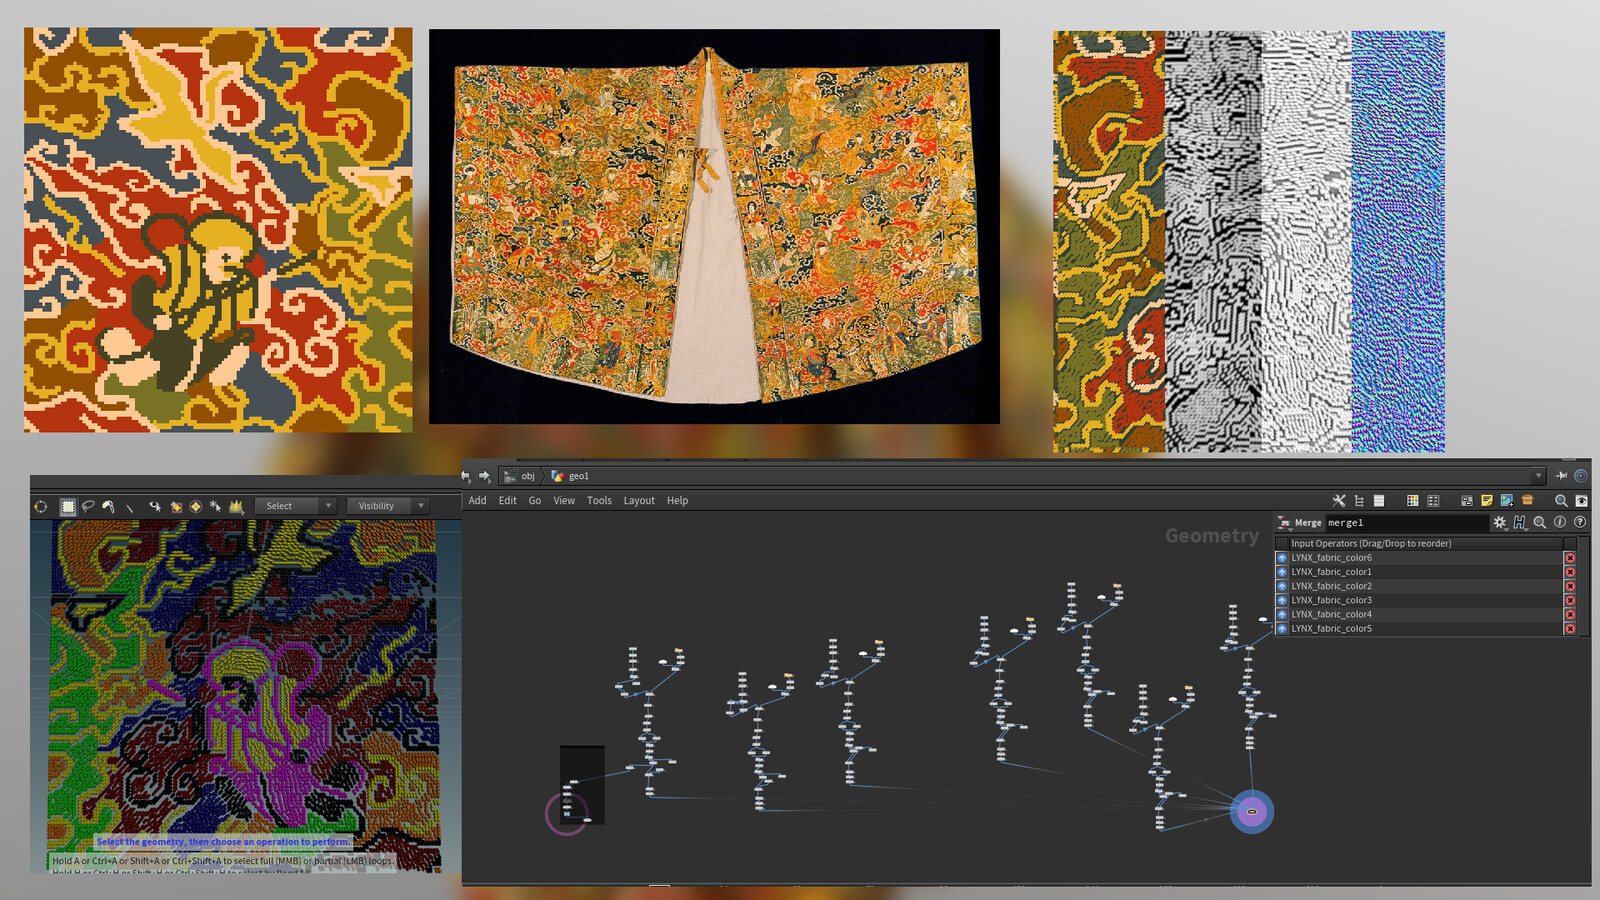Select the box selection tool in viewport toolbar
The width and height of the screenshot is (1600, 900).
click(68, 506)
